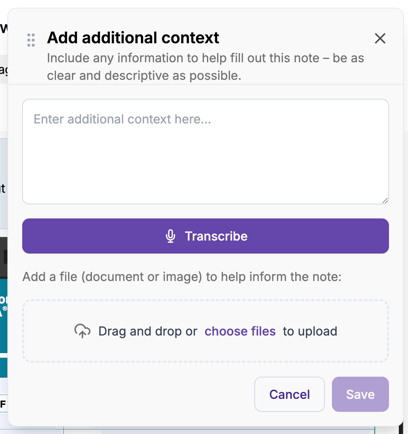Click the 'Enter additional context here...' placeholder
This screenshot has width=408, height=434.
click(x=122, y=119)
